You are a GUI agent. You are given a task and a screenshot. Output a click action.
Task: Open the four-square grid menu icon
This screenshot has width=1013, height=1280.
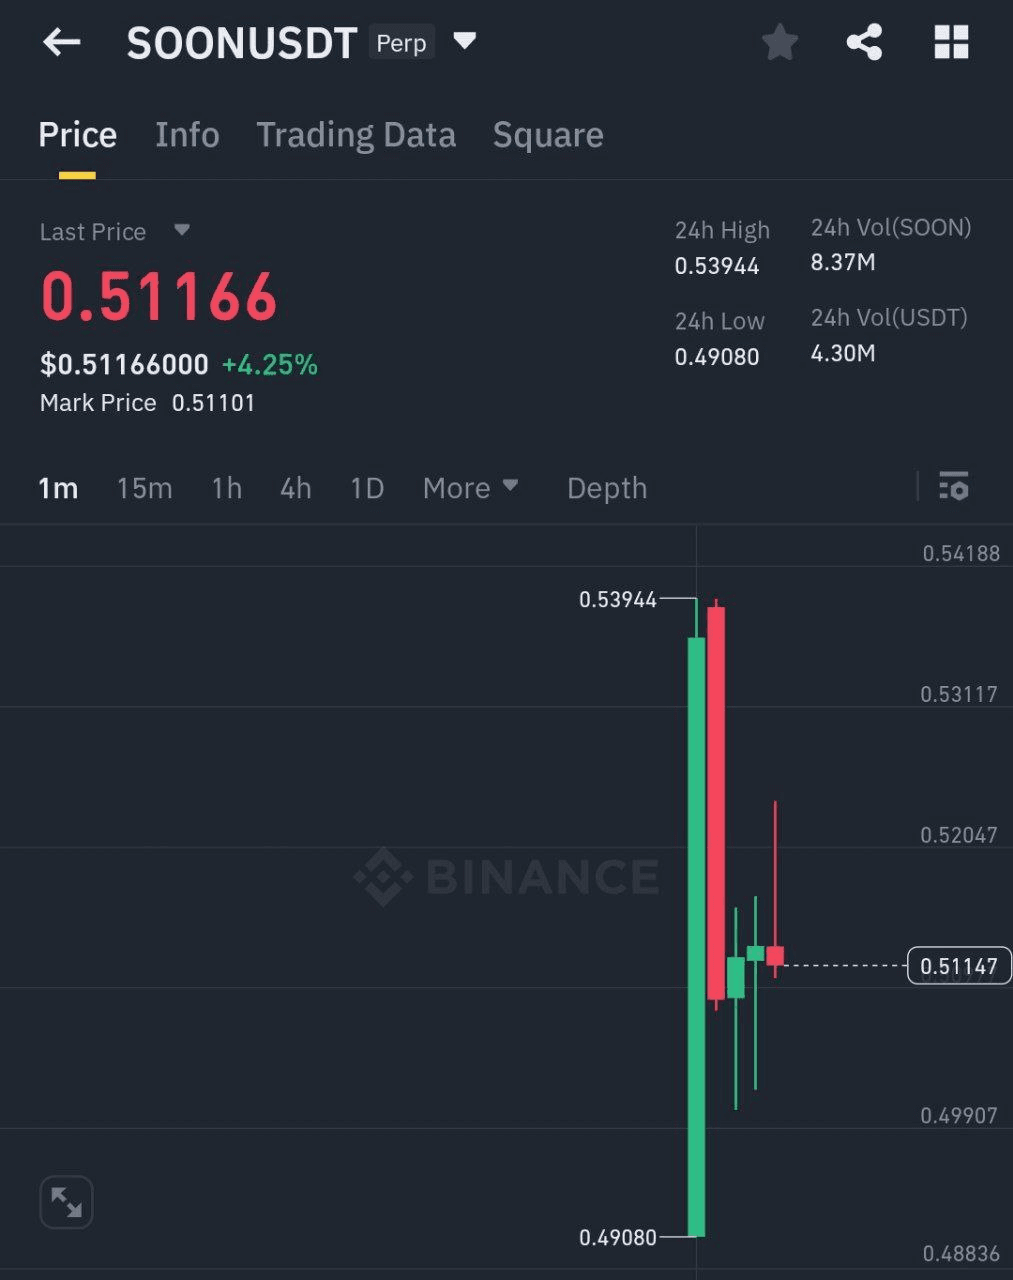(x=951, y=43)
